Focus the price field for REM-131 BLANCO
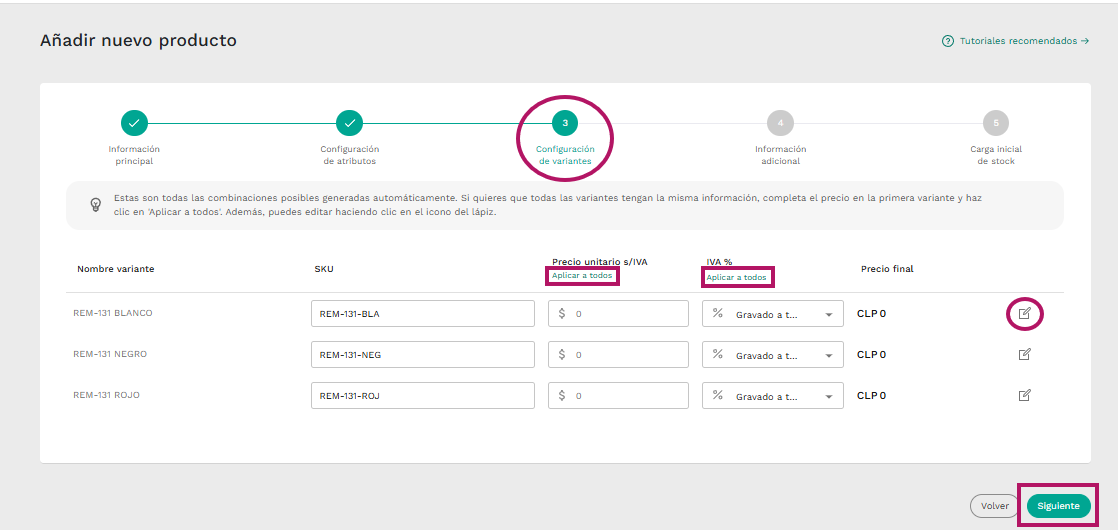 [x=618, y=314]
